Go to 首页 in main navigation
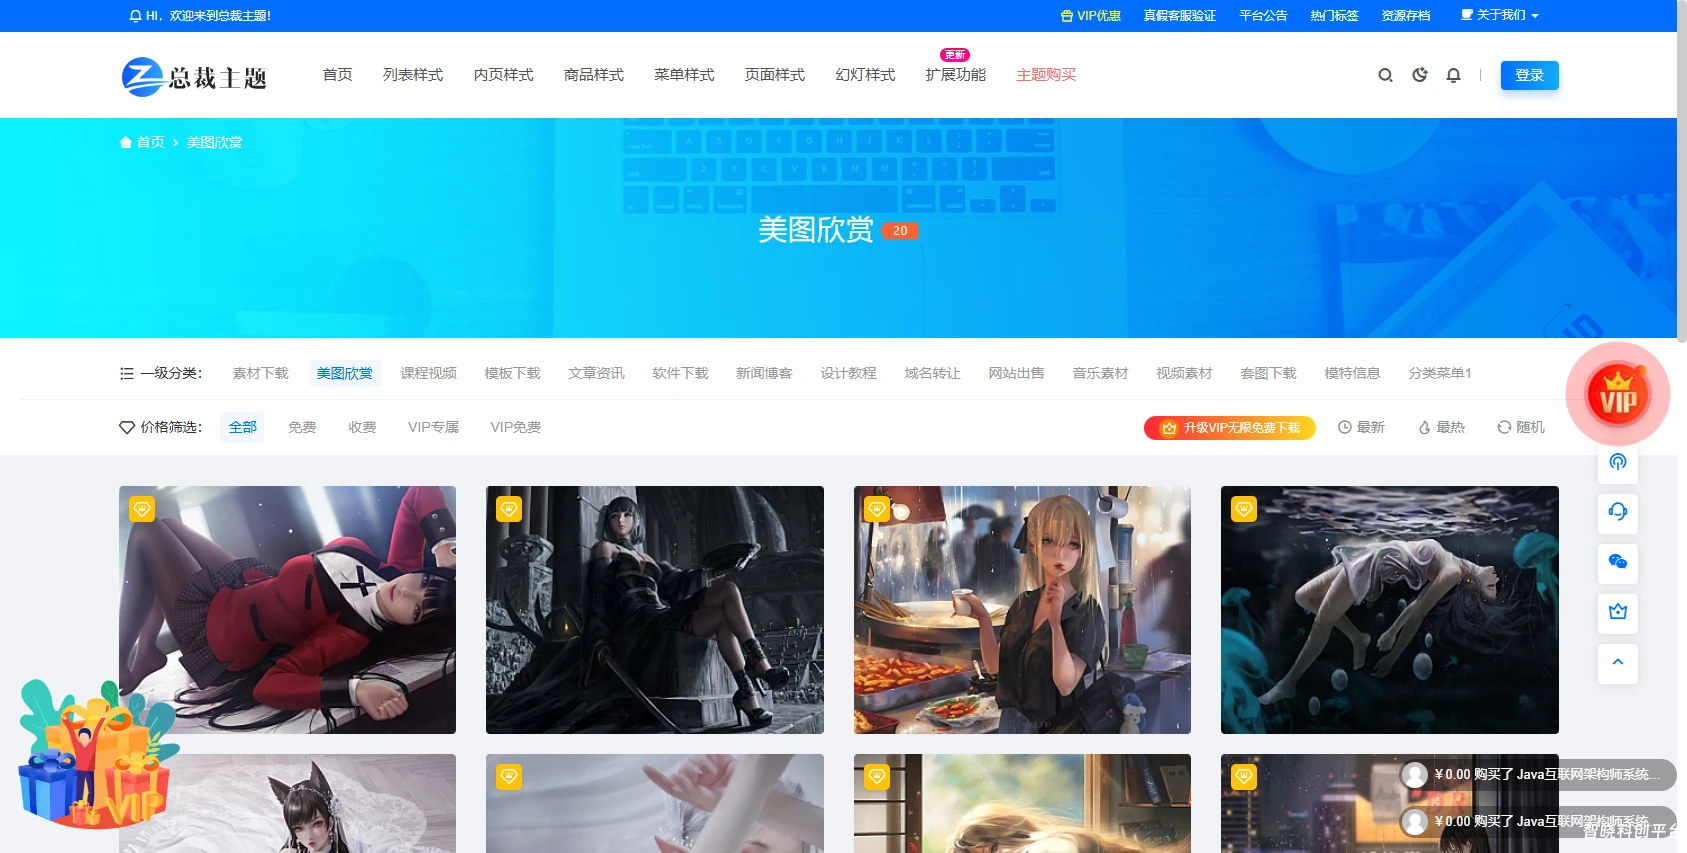Image resolution: width=1687 pixels, height=853 pixels. point(338,75)
